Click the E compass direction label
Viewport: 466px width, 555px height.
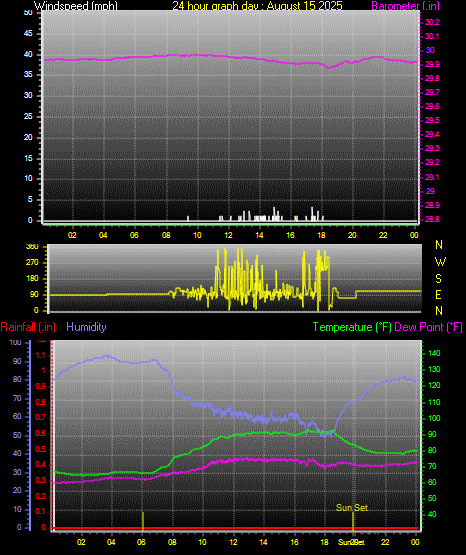(438, 294)
